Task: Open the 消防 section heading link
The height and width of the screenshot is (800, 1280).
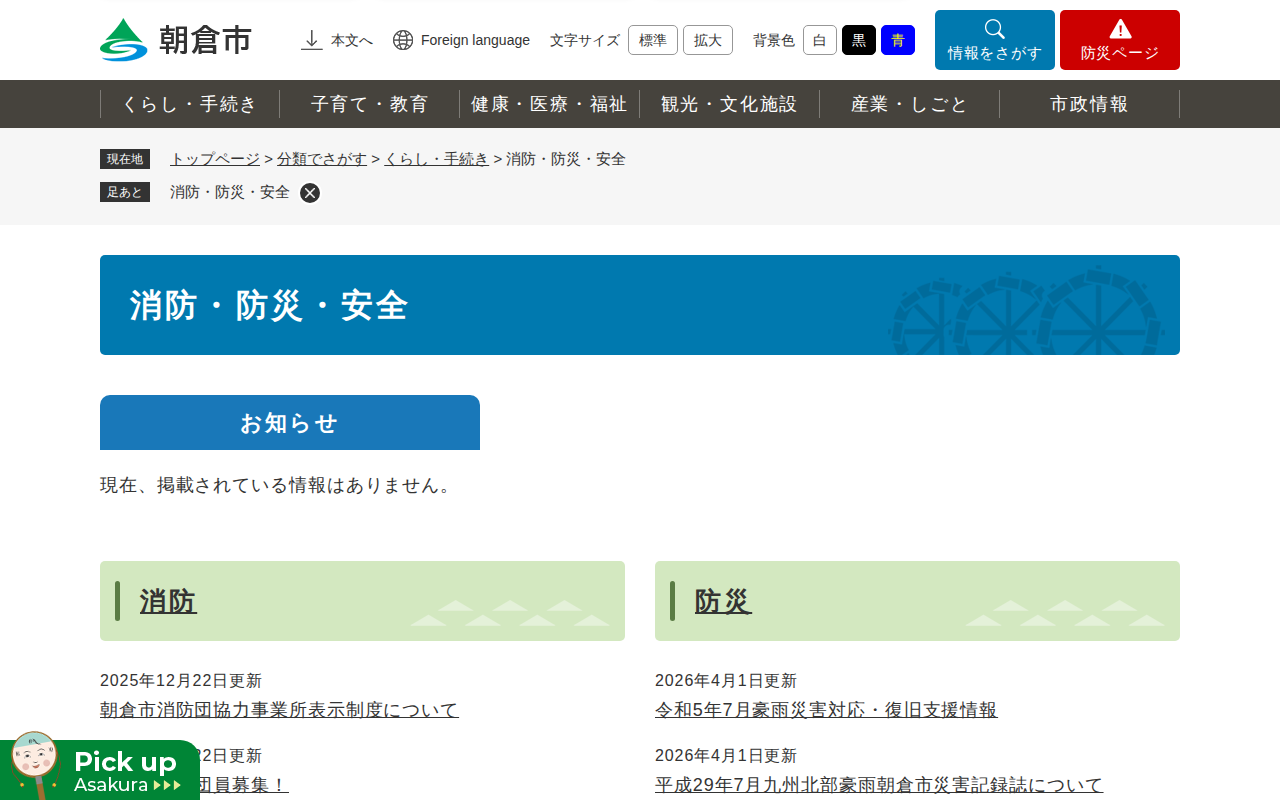Action: pos(168,601)
